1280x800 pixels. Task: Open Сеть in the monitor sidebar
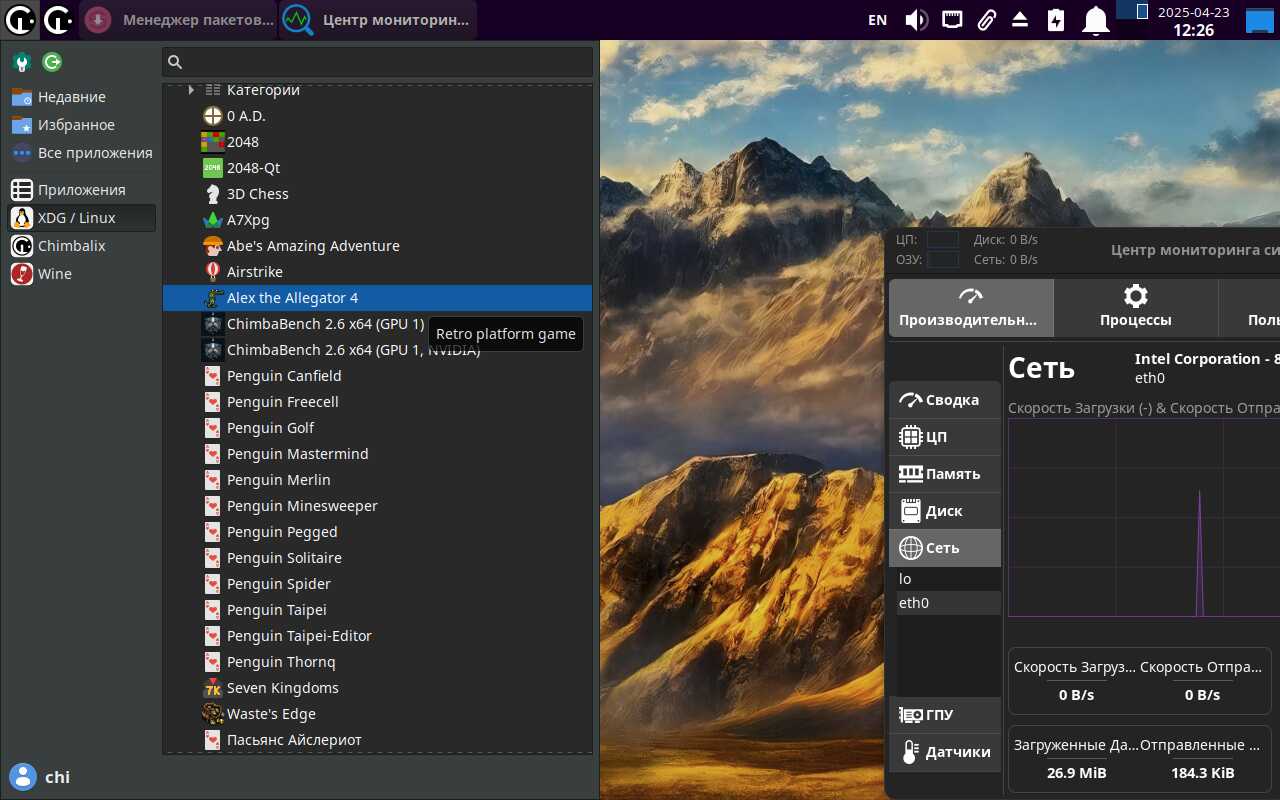(945, 548)
